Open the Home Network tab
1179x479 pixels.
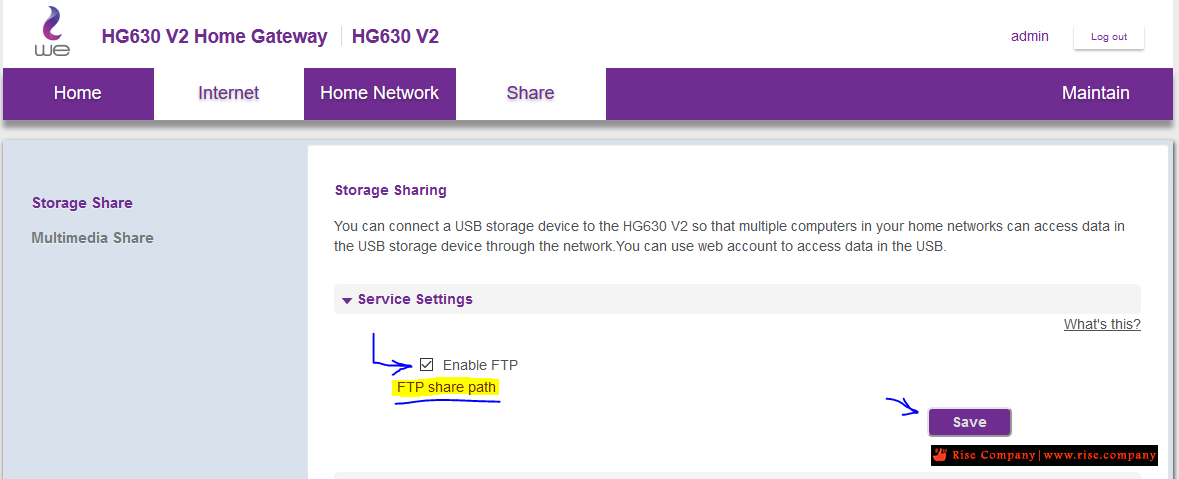click(379, 93)
